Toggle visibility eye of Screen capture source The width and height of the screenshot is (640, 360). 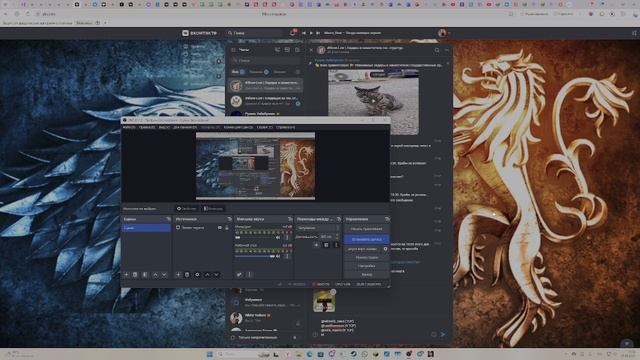[220, 227]
